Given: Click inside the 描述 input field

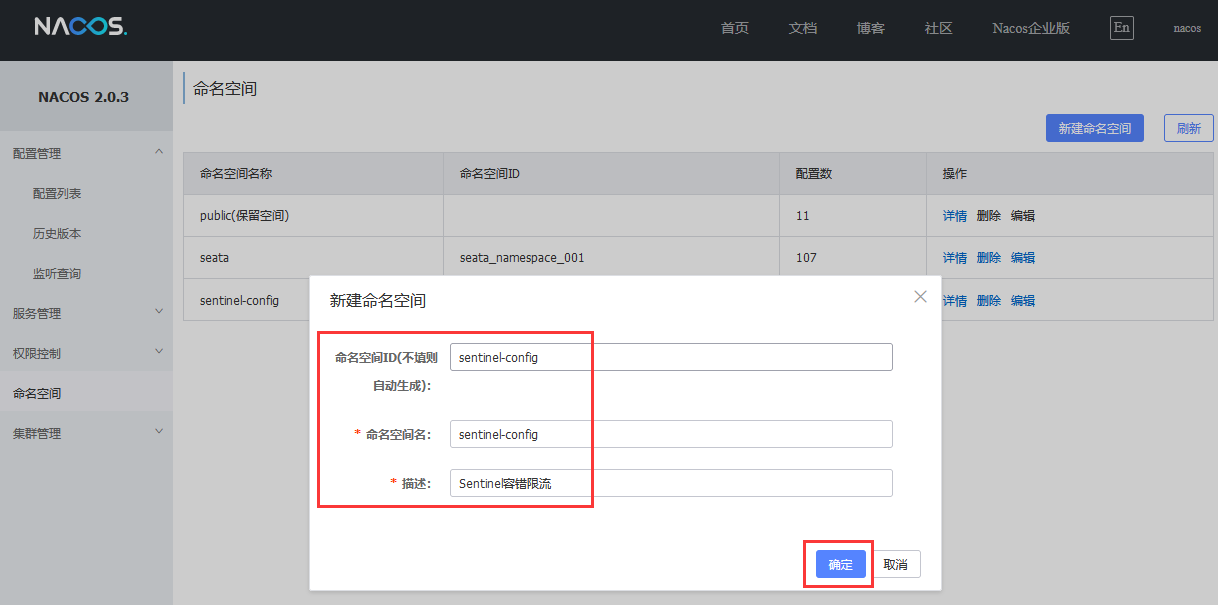Looking at the screenshot, I should coord(670,483).
